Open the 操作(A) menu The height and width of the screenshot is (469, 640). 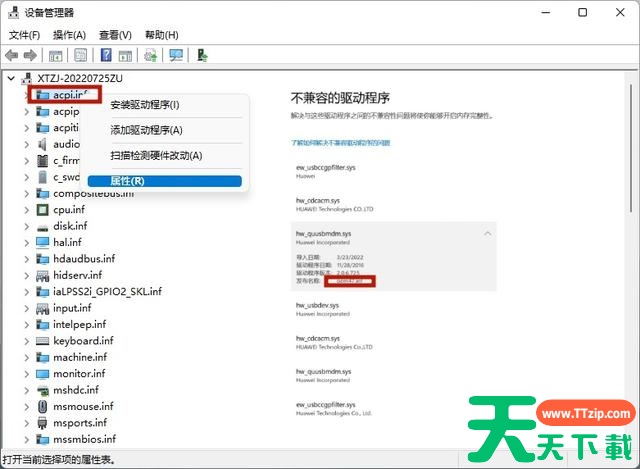[x=69, y=34]
